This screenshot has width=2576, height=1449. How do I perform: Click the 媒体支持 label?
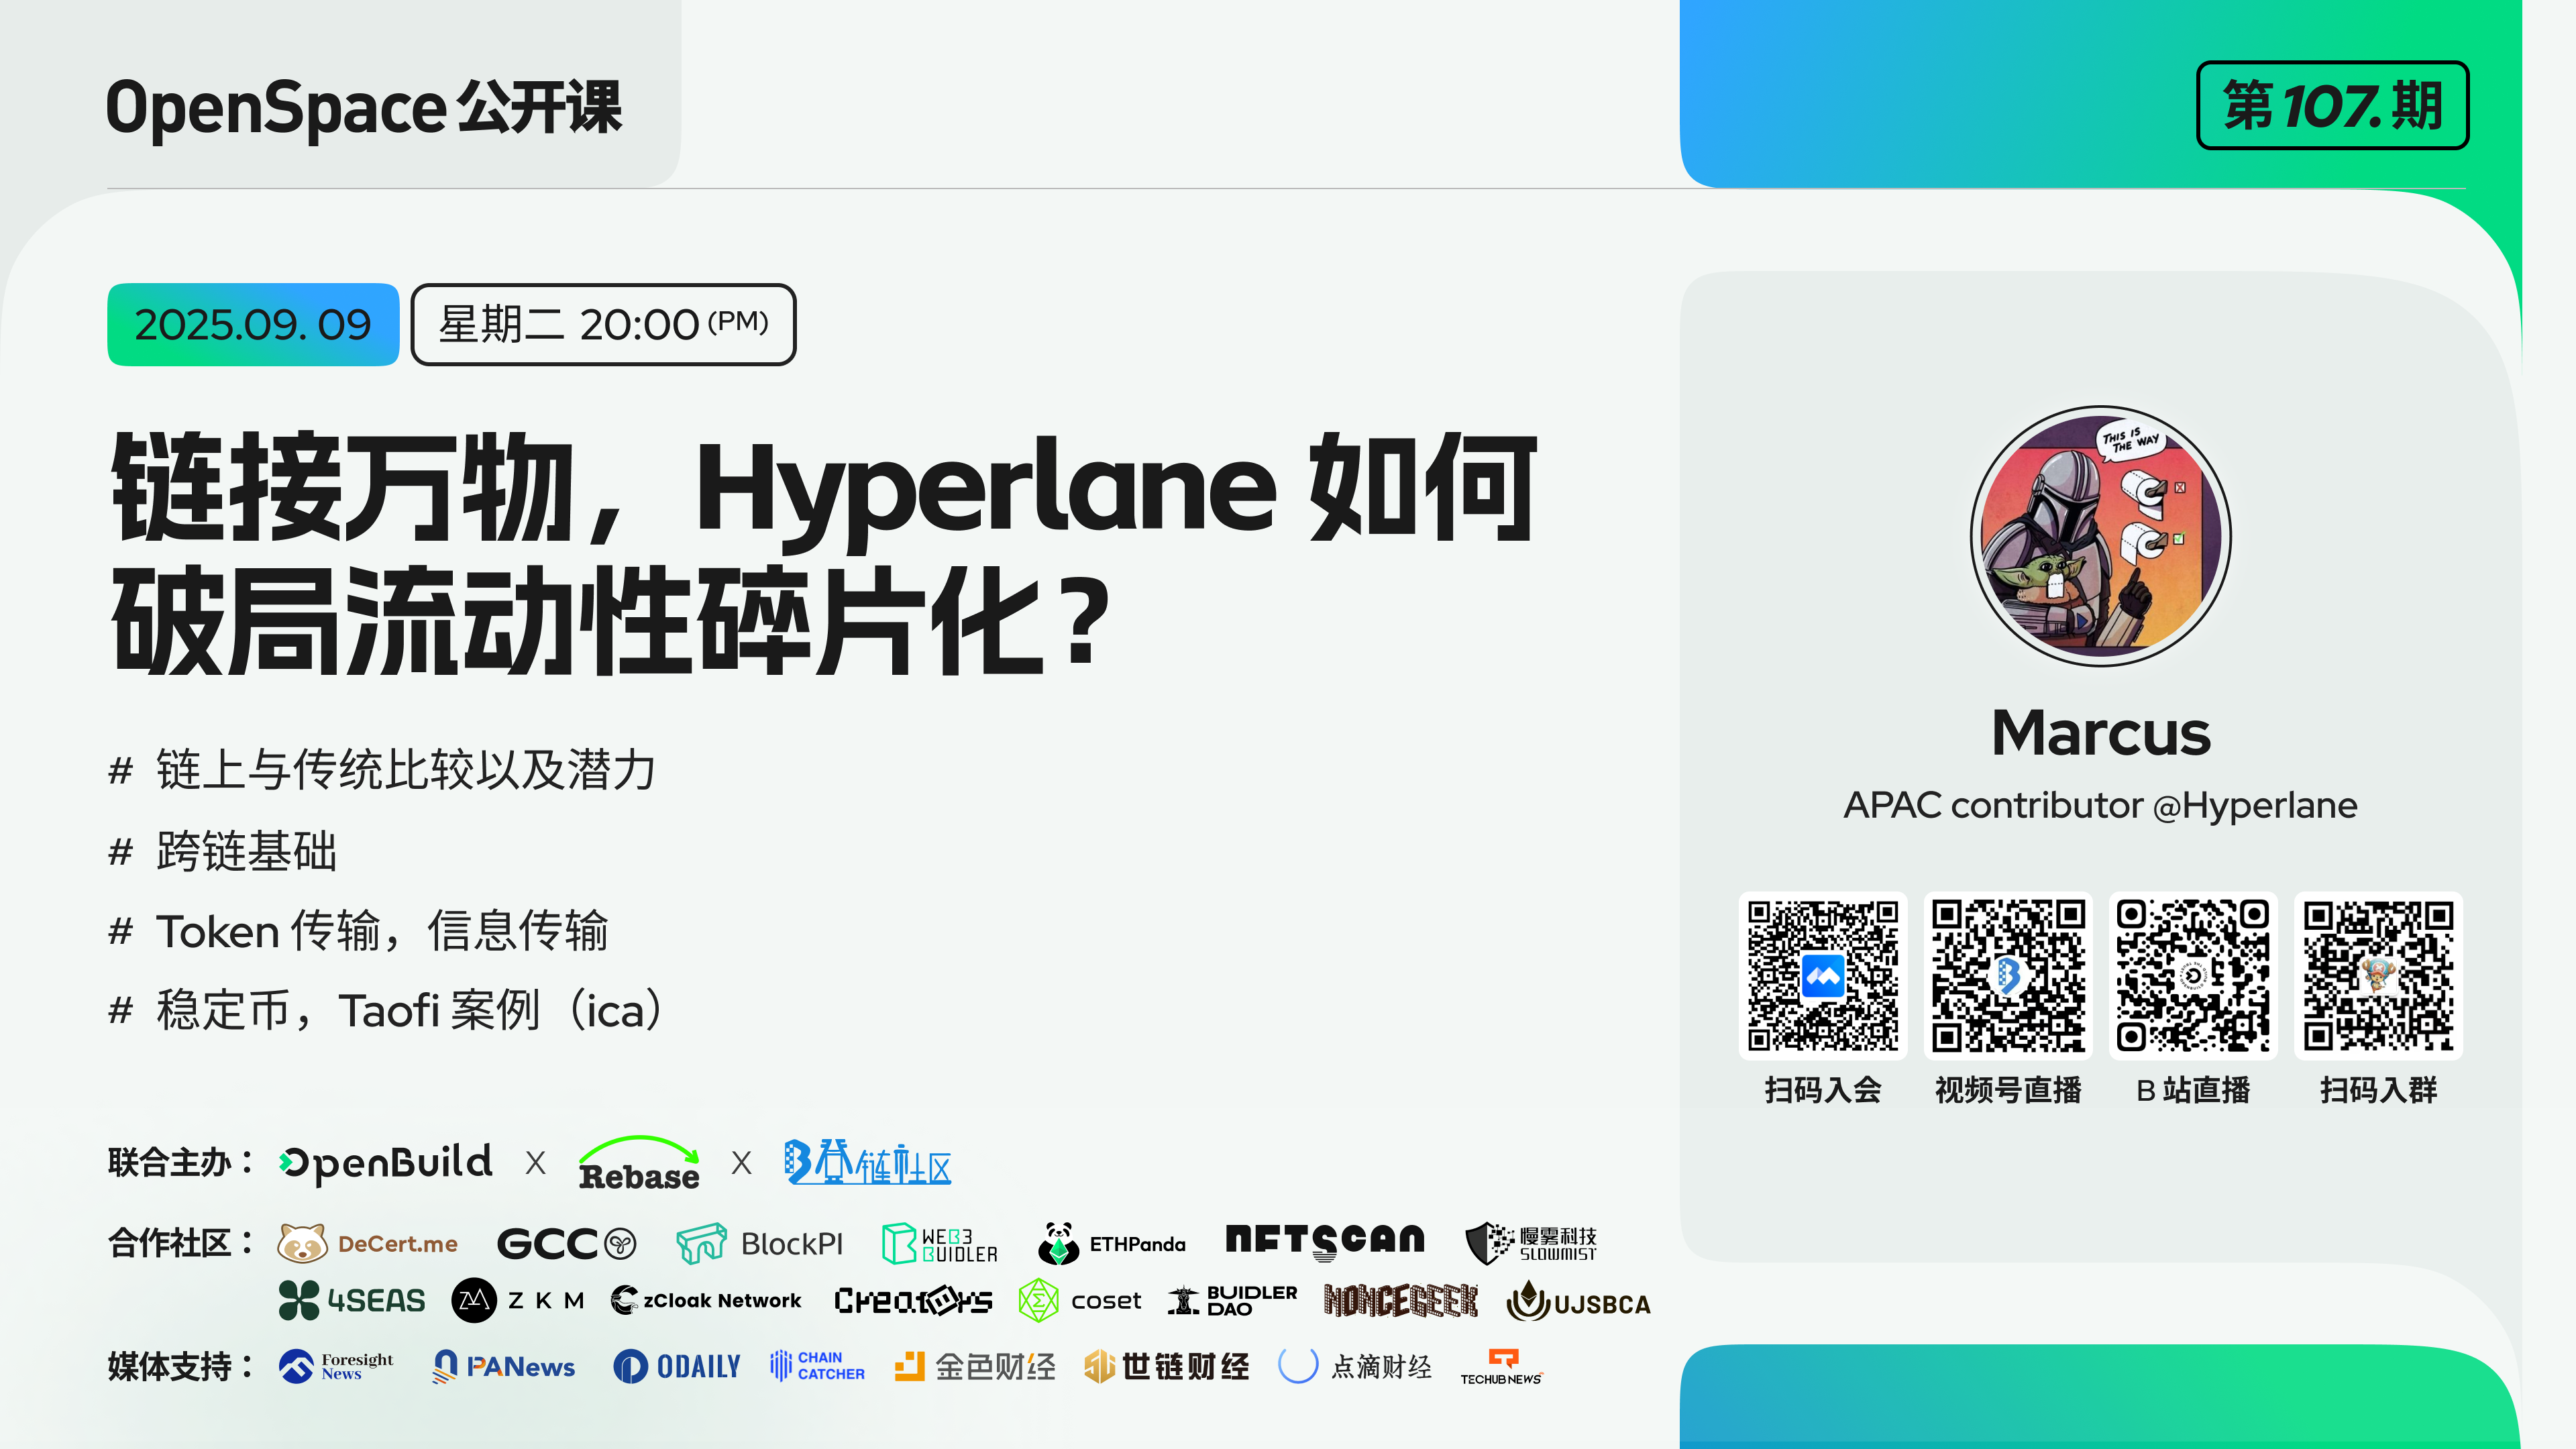pos(180,1366)
